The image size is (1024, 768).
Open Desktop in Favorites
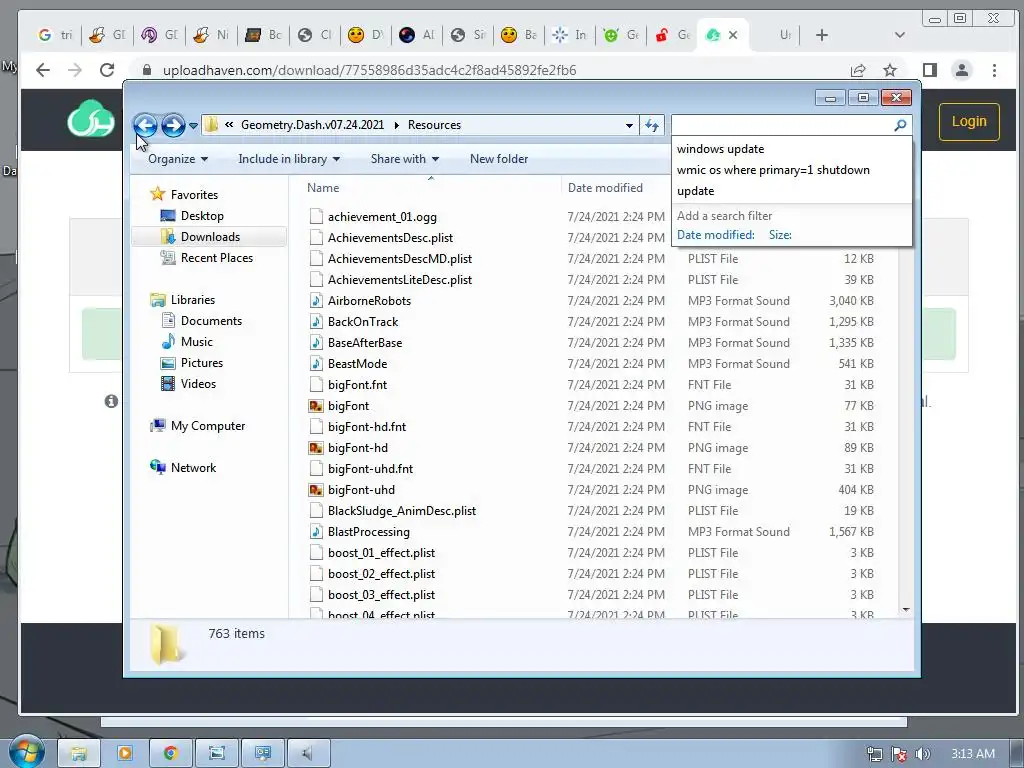point(202,216)
